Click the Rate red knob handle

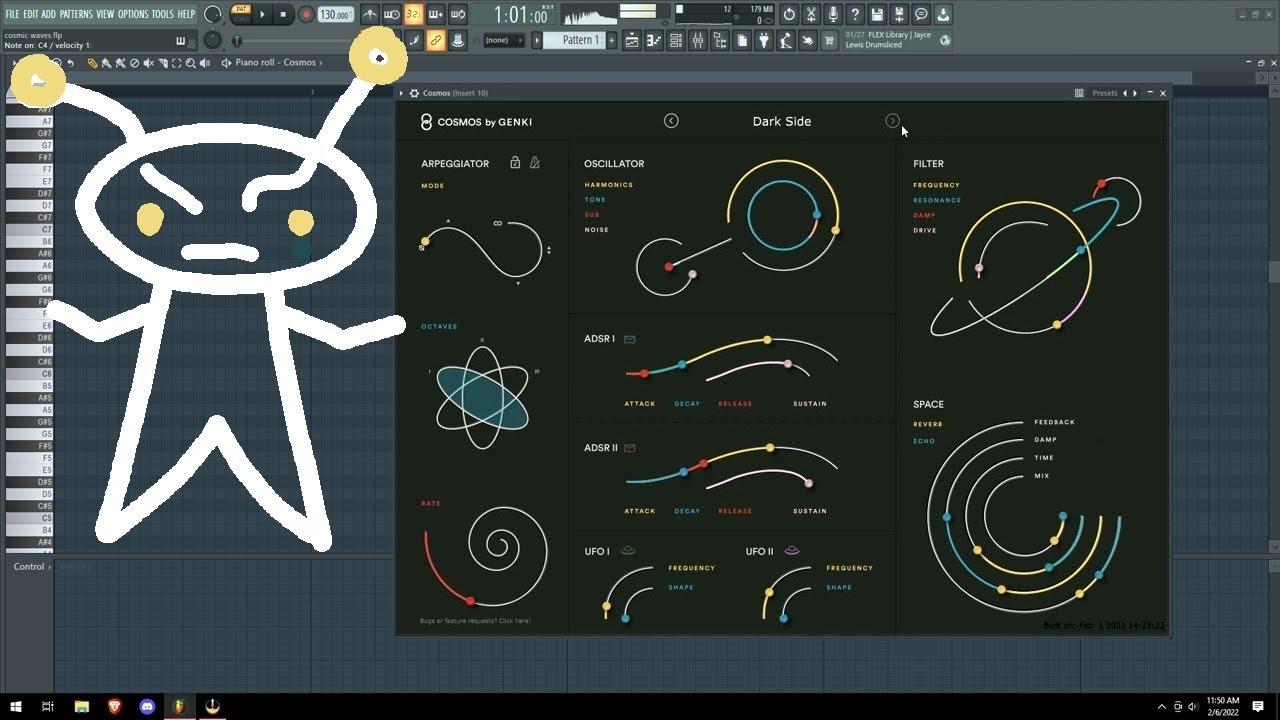point(470,601)
